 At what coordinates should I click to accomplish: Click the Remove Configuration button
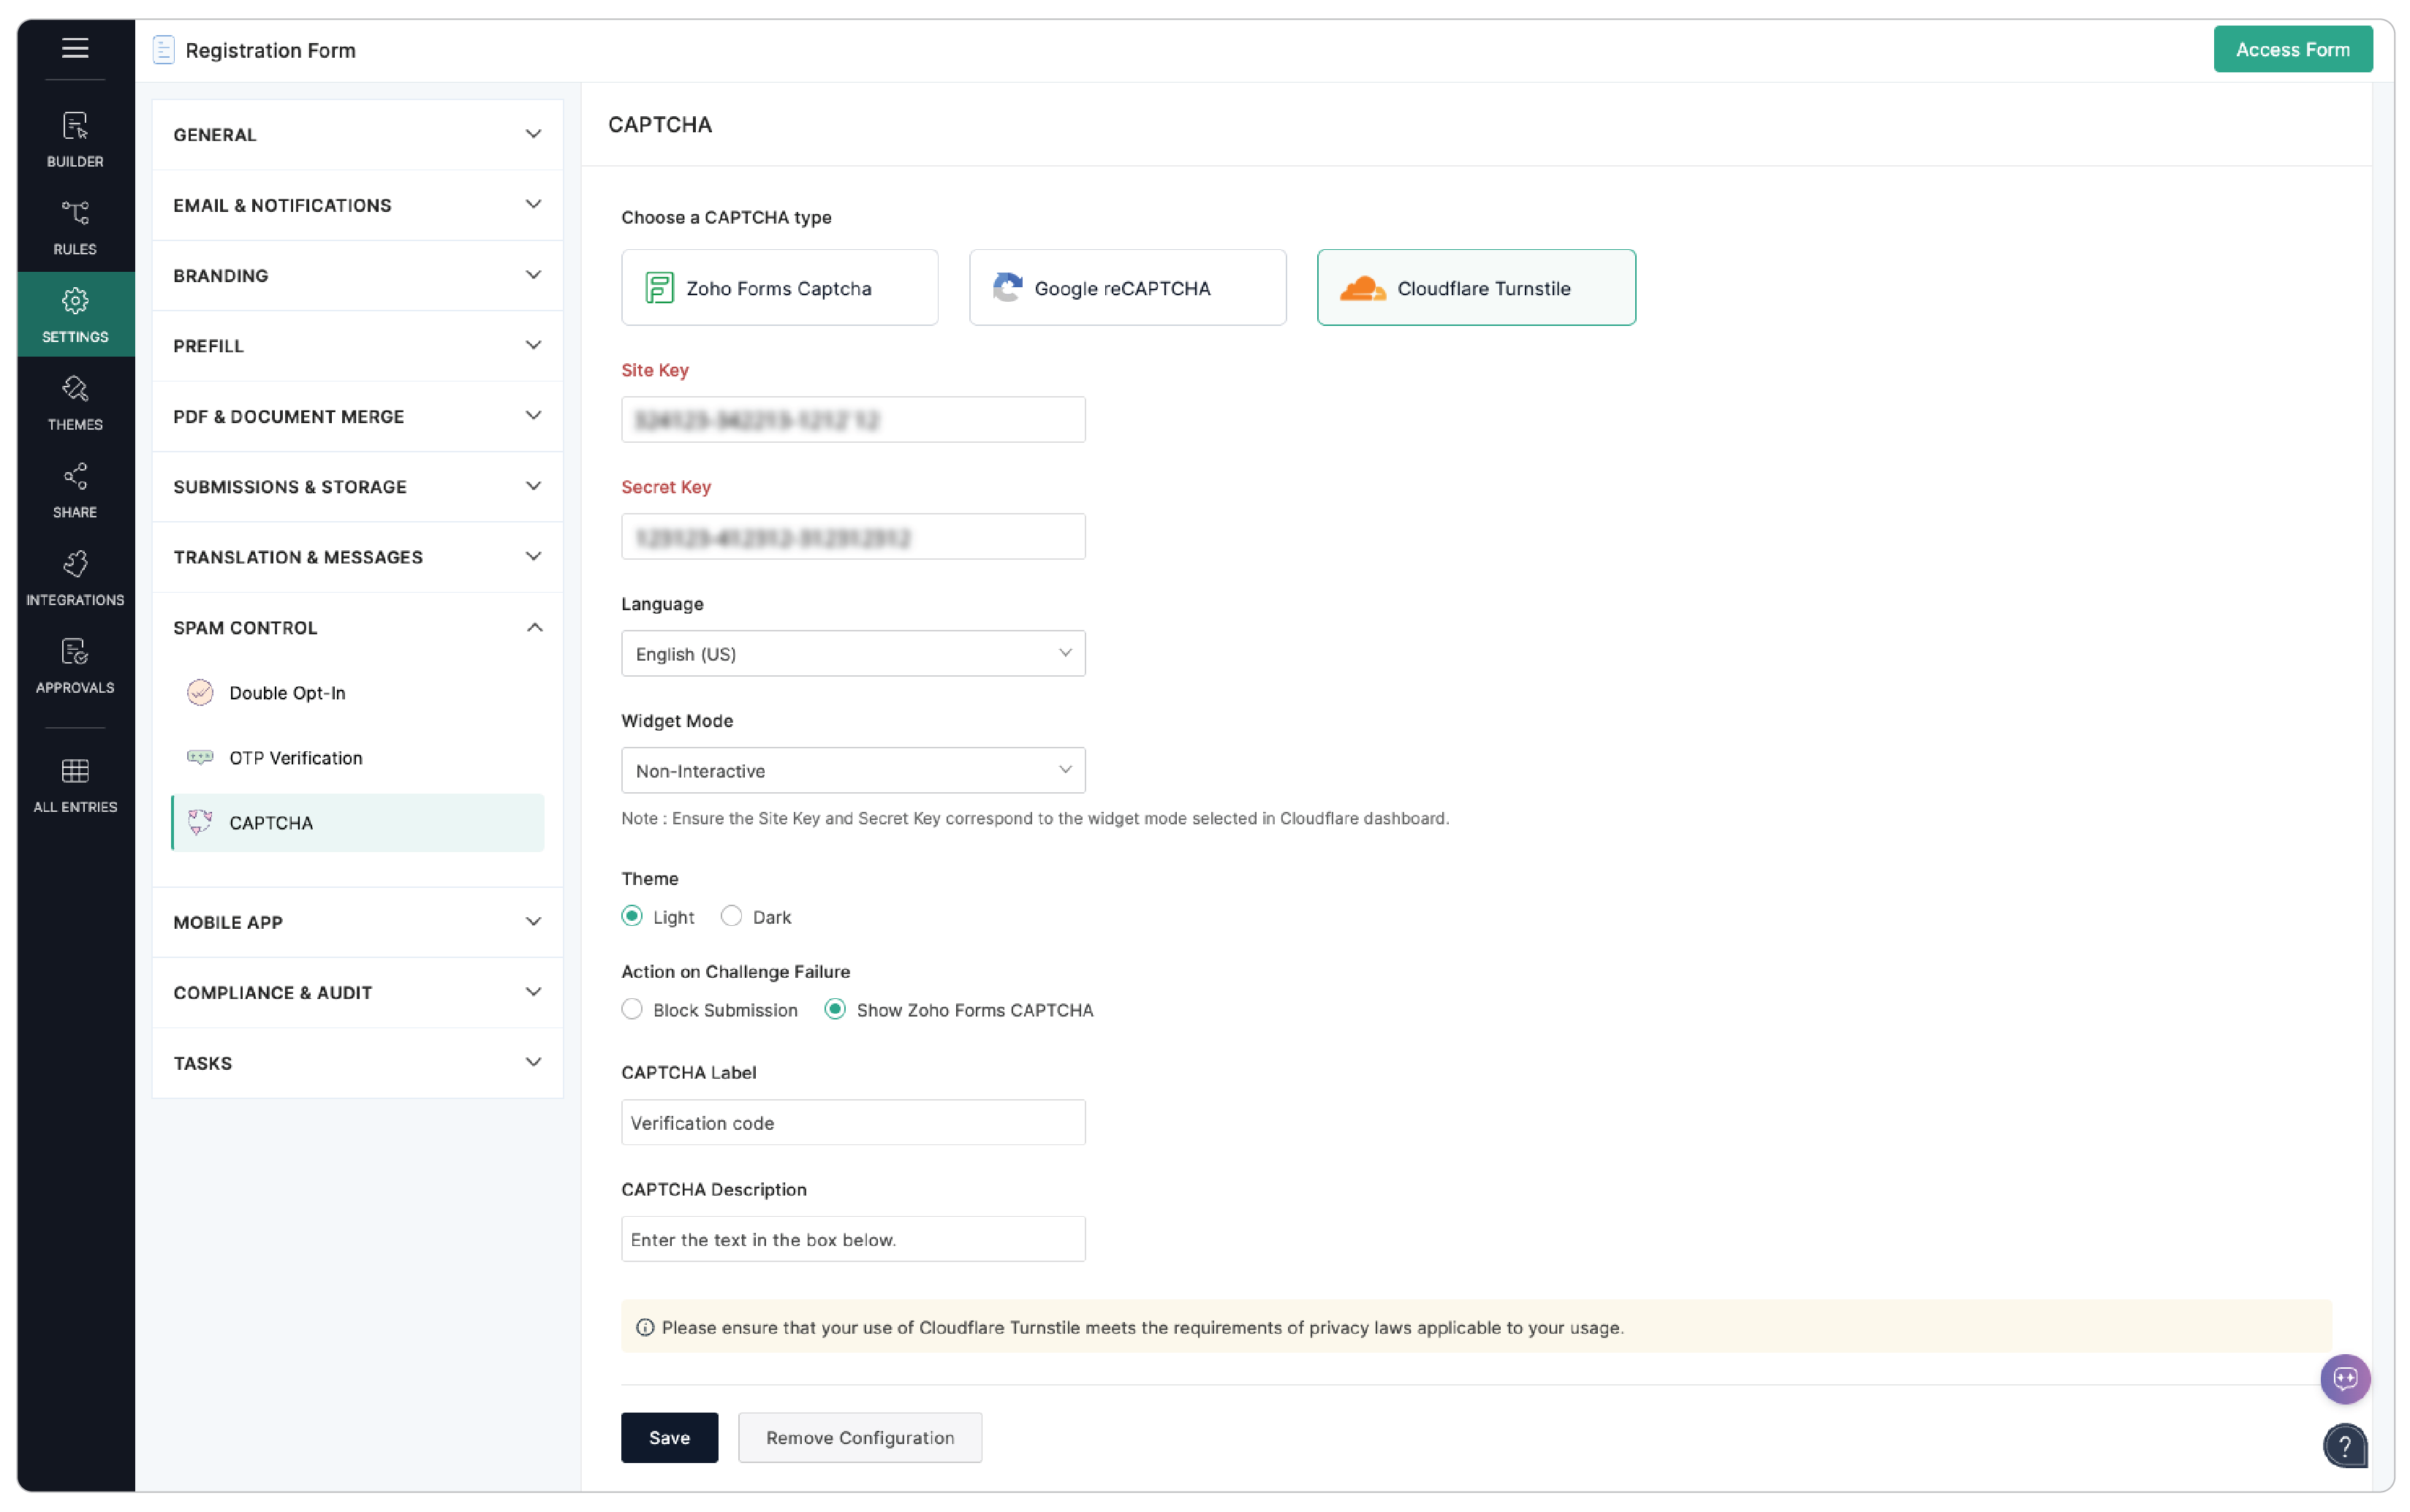tap(859, 1437)
